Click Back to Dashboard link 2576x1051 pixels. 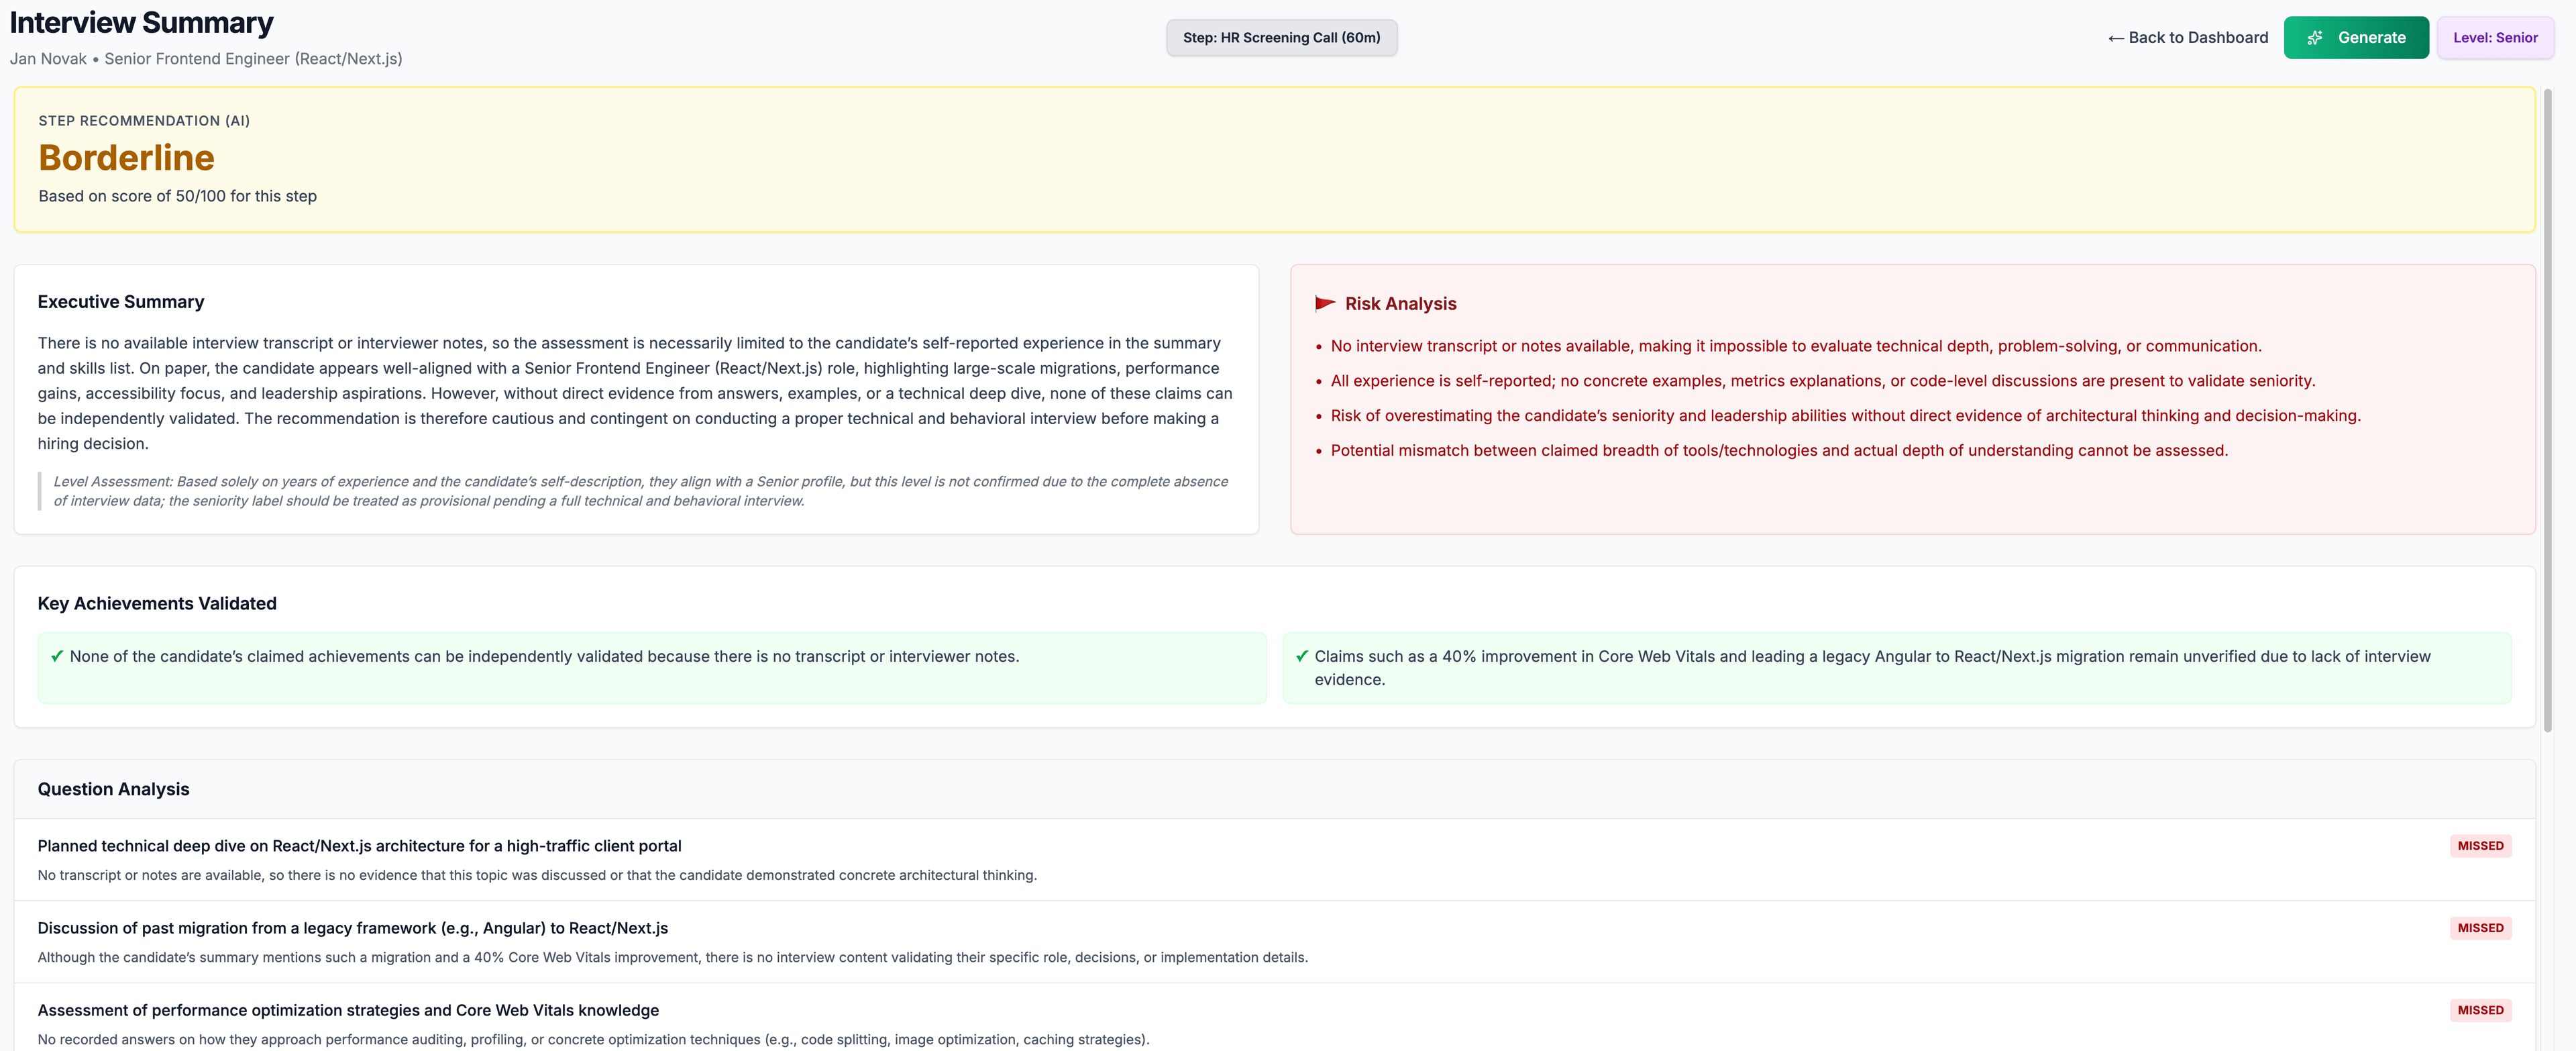click(x=2197, y=38)
